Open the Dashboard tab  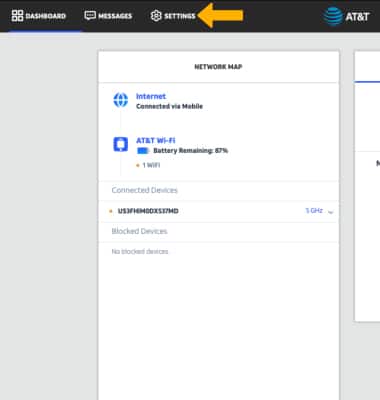point(39,16)
